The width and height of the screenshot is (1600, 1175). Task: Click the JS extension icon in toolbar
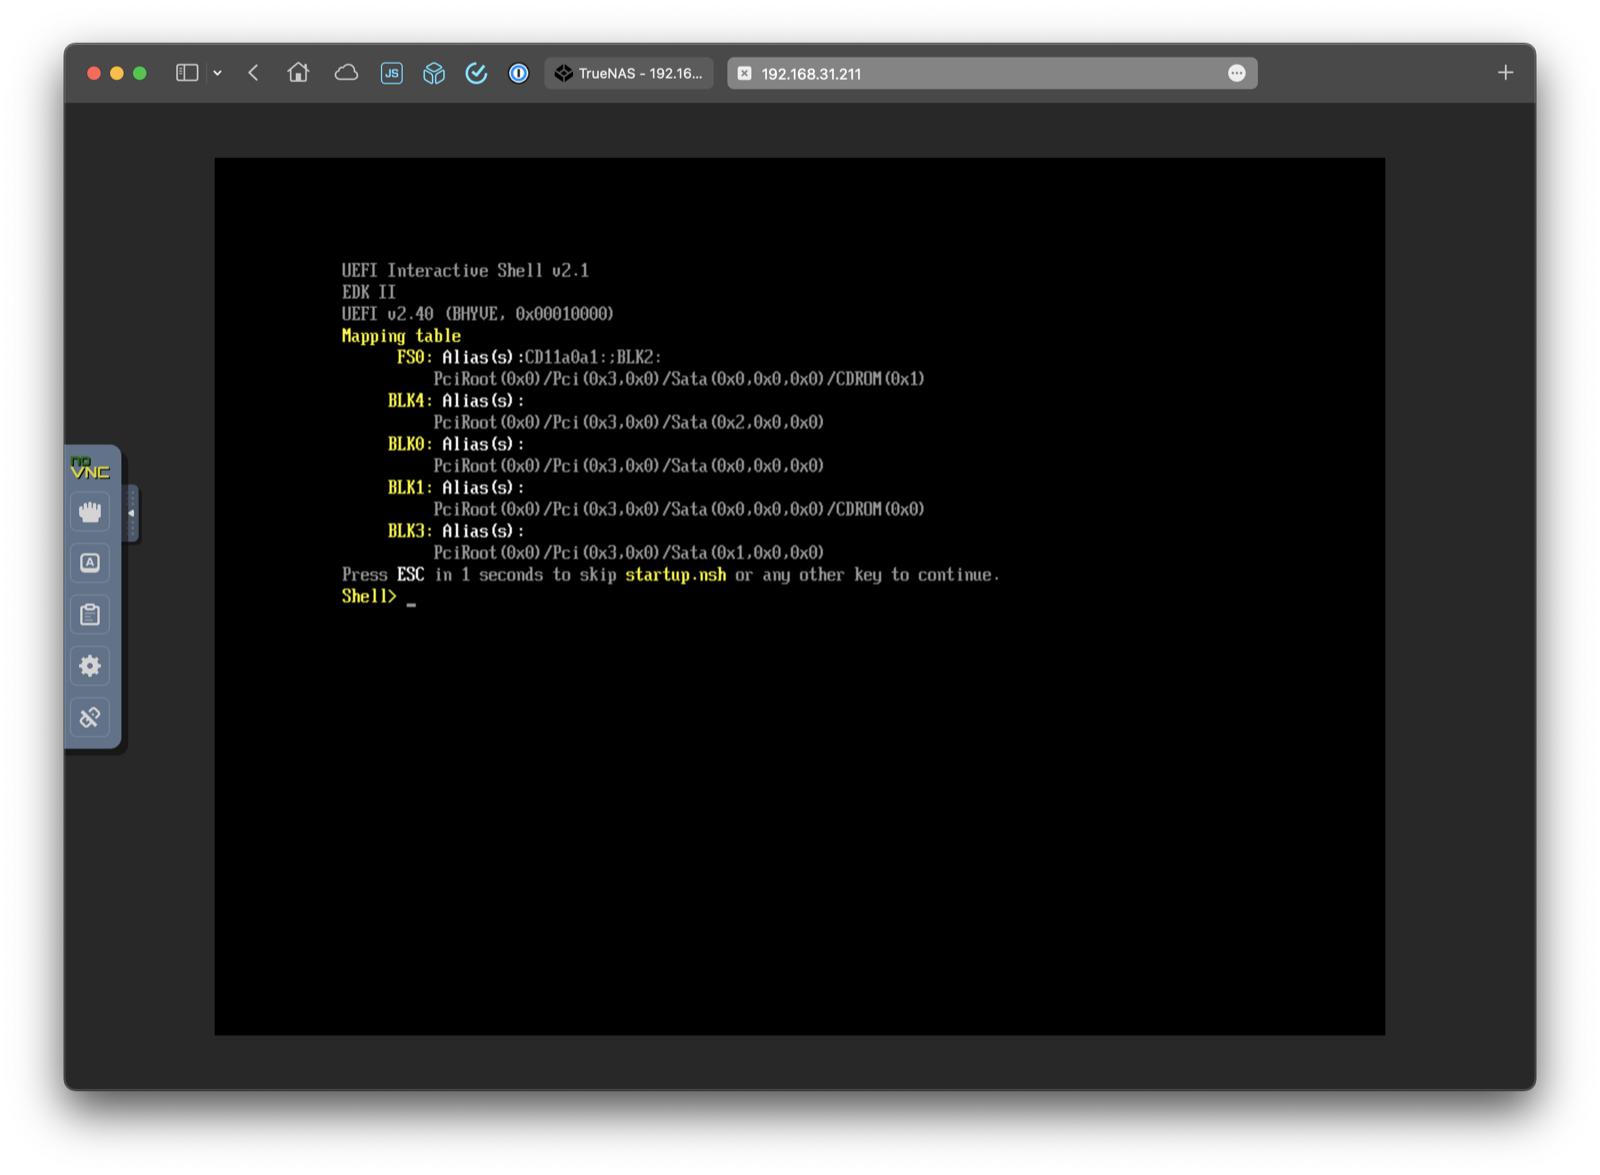pos(392,73)
